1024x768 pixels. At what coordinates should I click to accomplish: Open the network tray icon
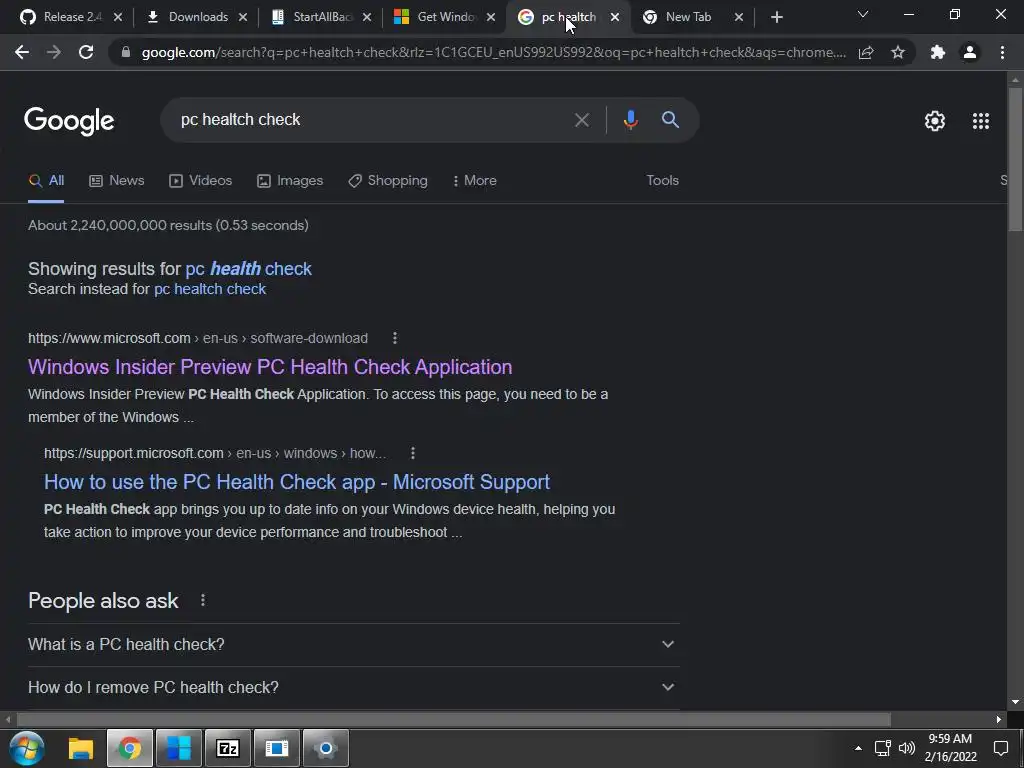click(x=883, y=748)
